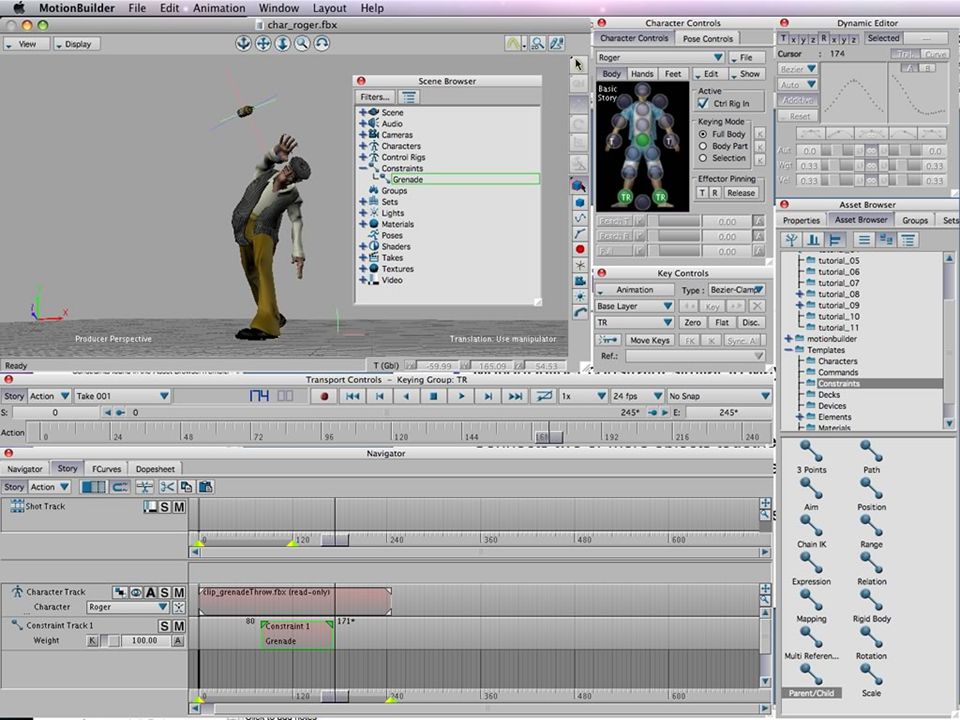
Task: Select the Scale constraint icon
Action: point(871,675)
